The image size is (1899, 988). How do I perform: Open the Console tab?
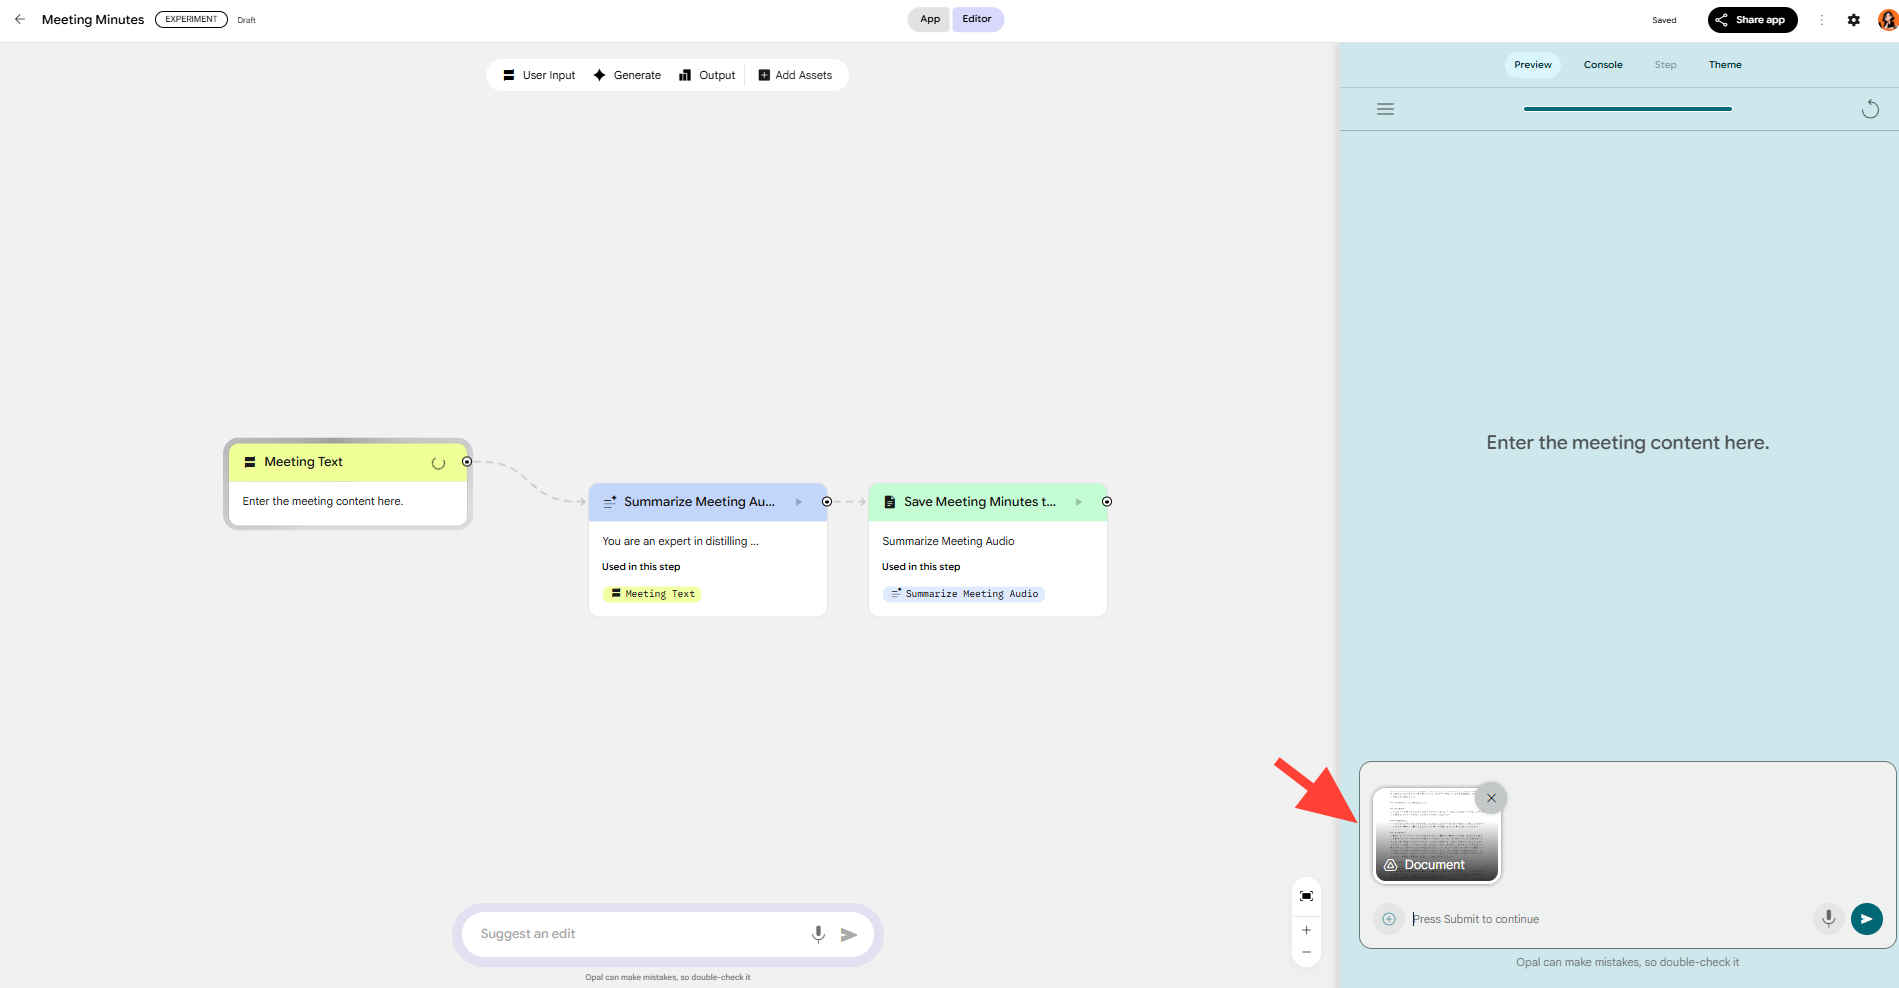click(1602, 65)
